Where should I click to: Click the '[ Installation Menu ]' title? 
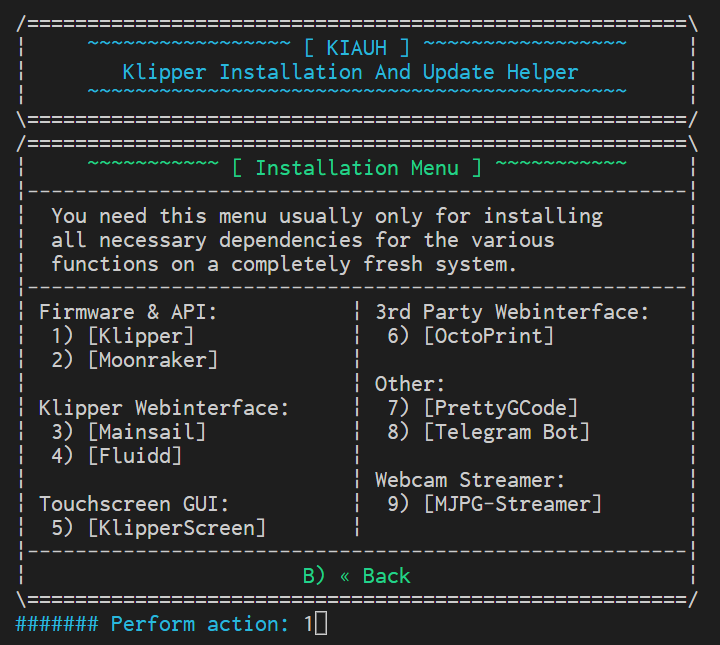point(357,168)
